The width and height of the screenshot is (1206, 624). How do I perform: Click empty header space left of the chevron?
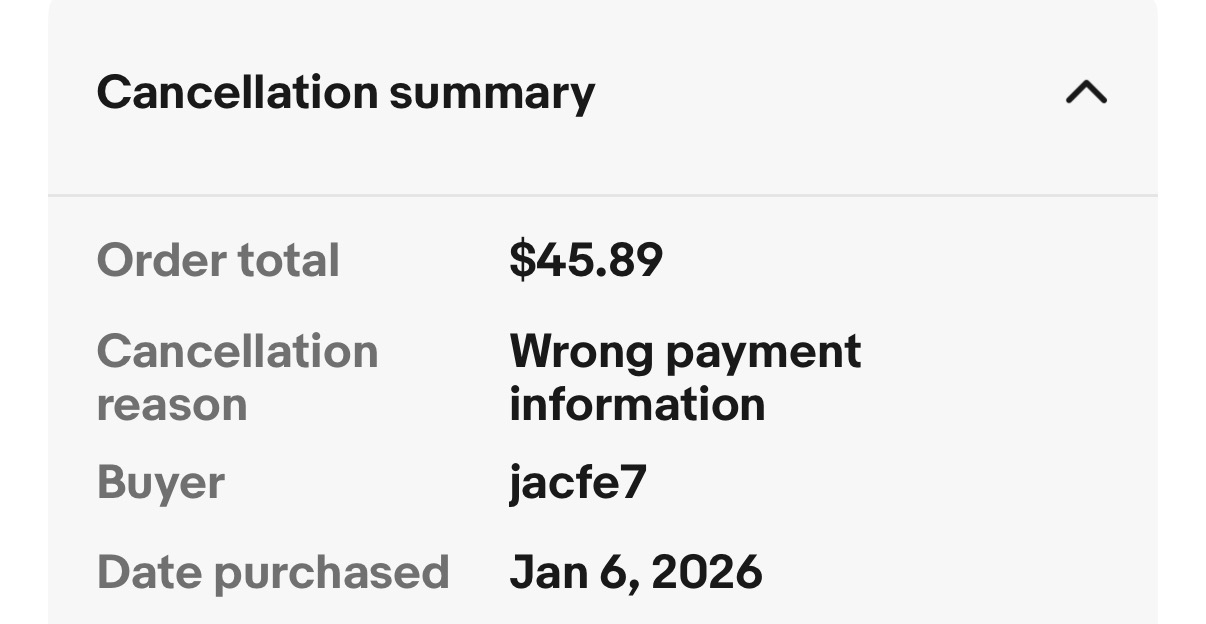click(x=830, y=93)
